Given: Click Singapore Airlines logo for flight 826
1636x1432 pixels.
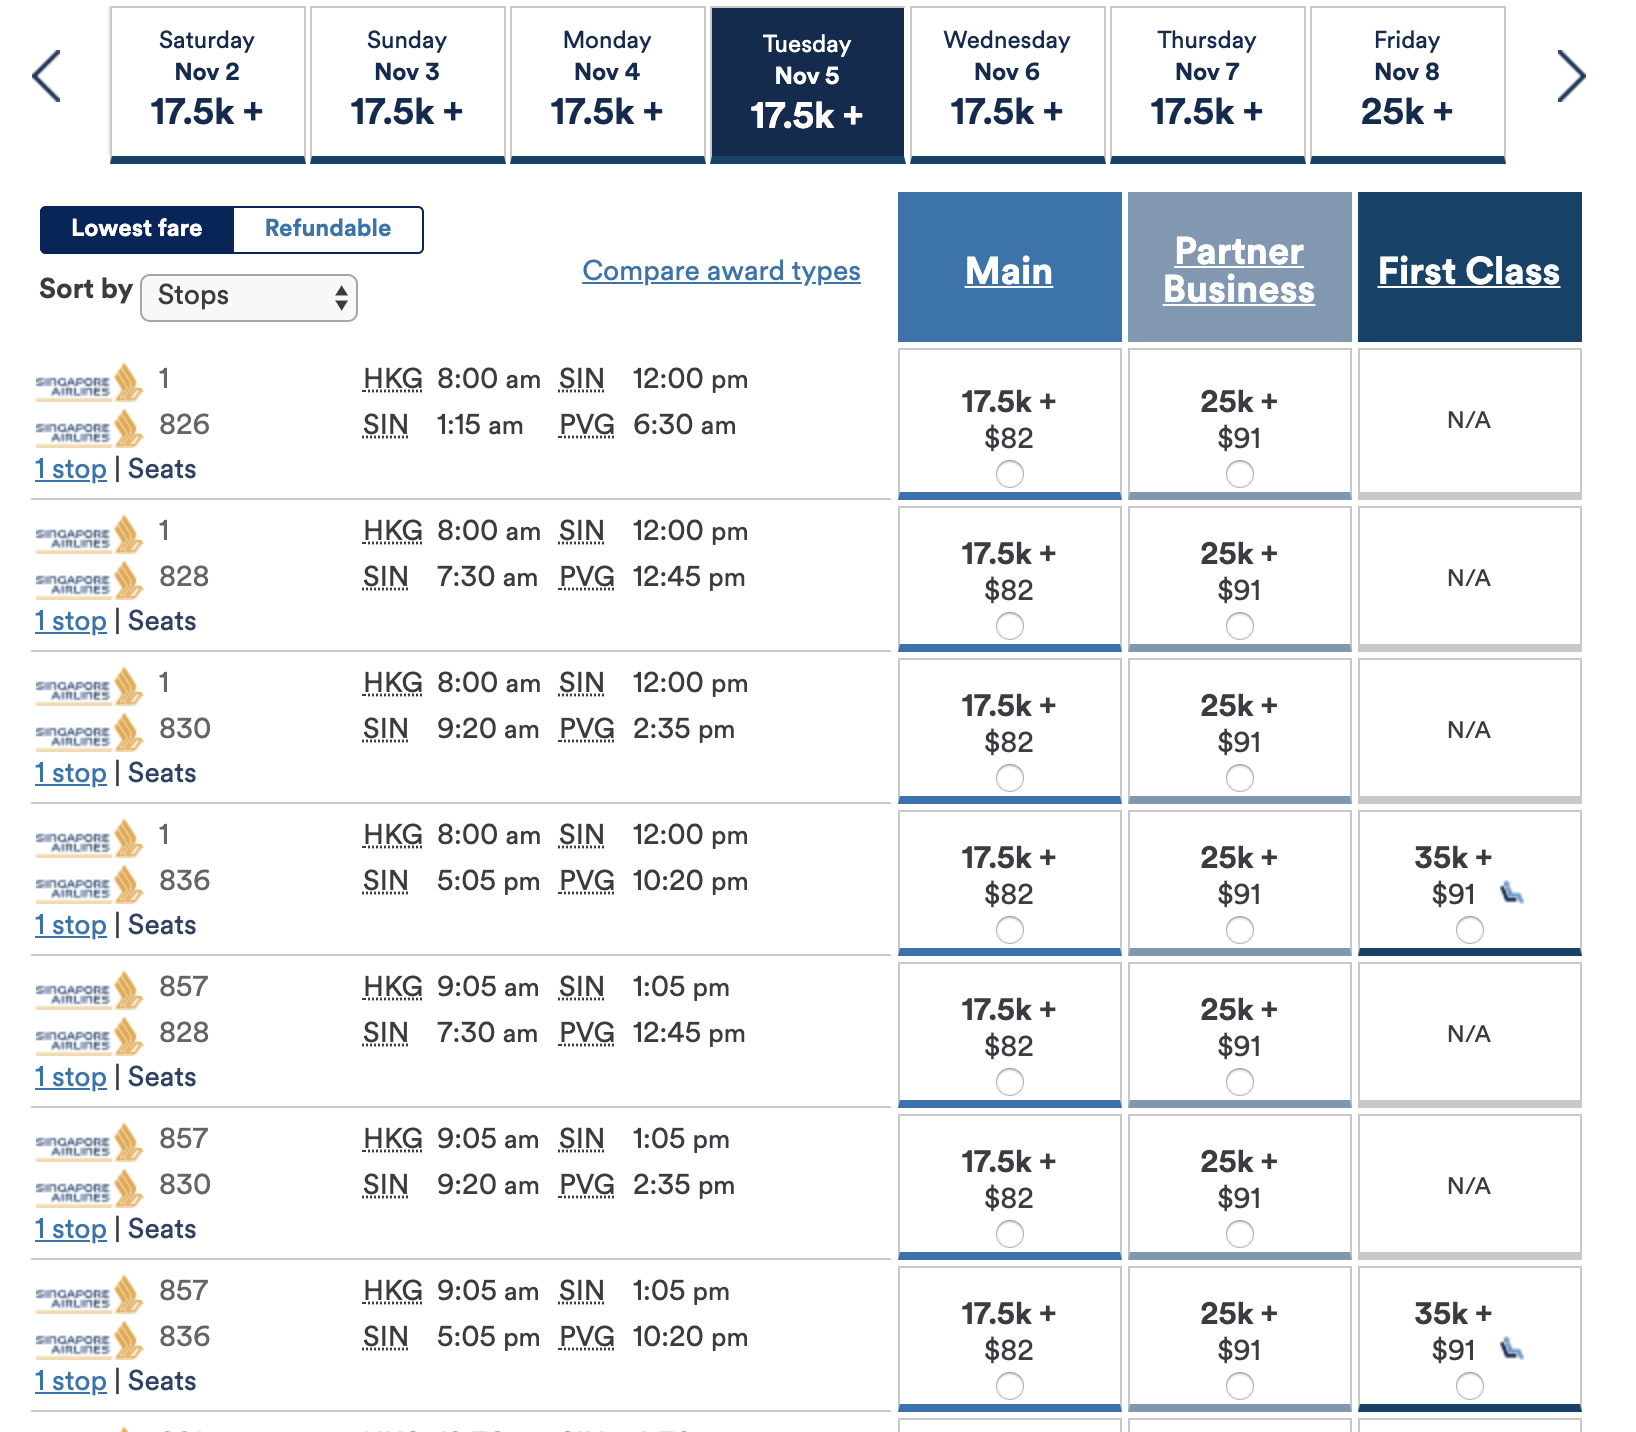Looking at the screenshot, I should pos(90,430).
